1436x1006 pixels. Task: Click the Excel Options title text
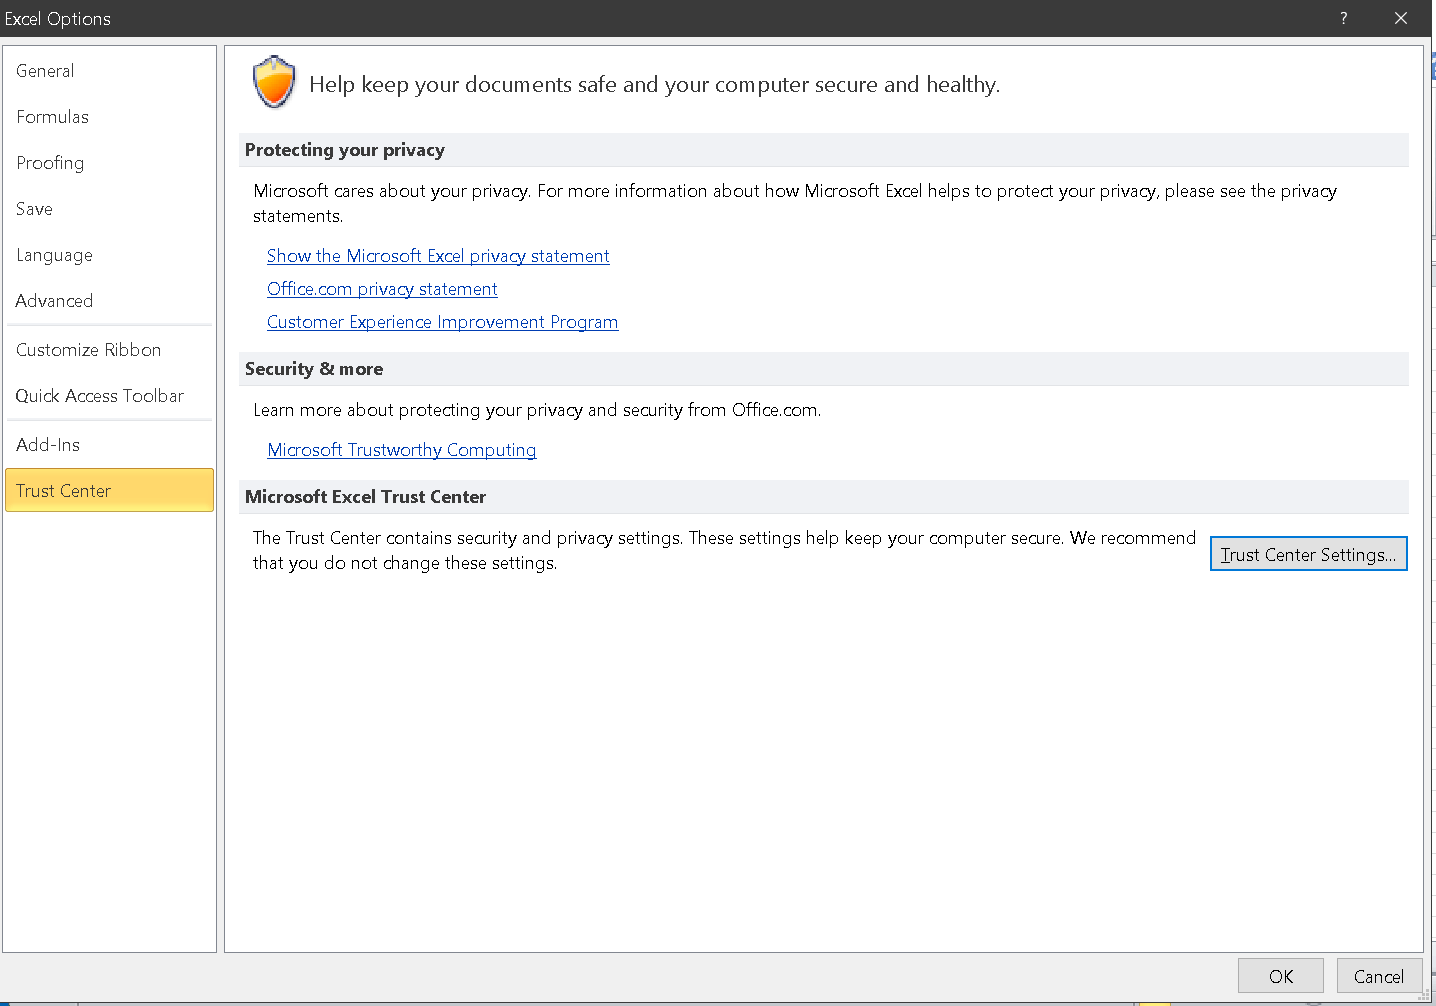pyautogui.click(x=58, y=19)
